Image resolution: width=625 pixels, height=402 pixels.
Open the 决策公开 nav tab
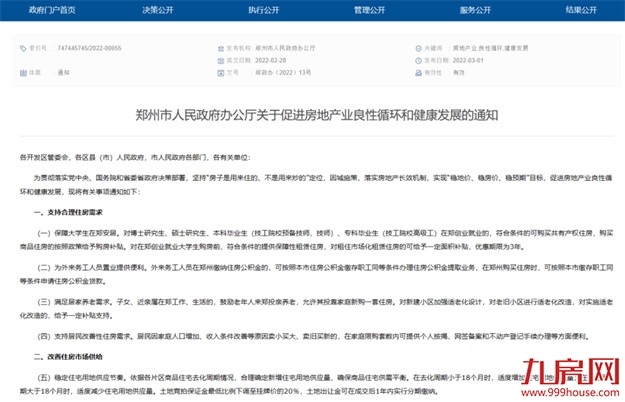(158, 10)
